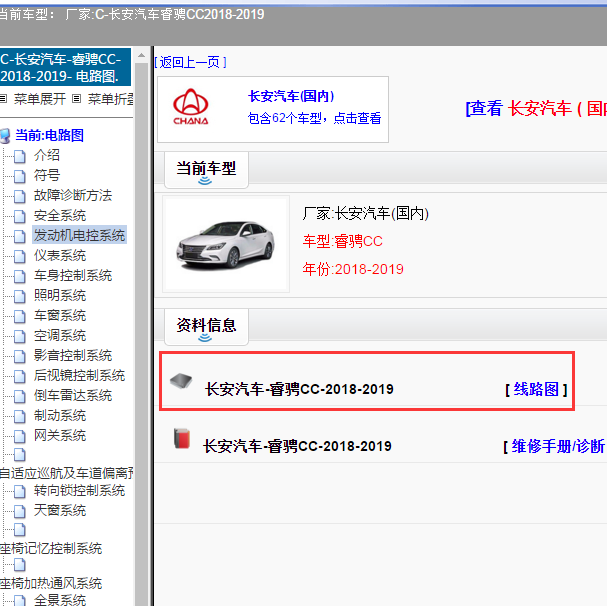Click the page icon beside 故障诊断方法

click(x=19, y=196)
